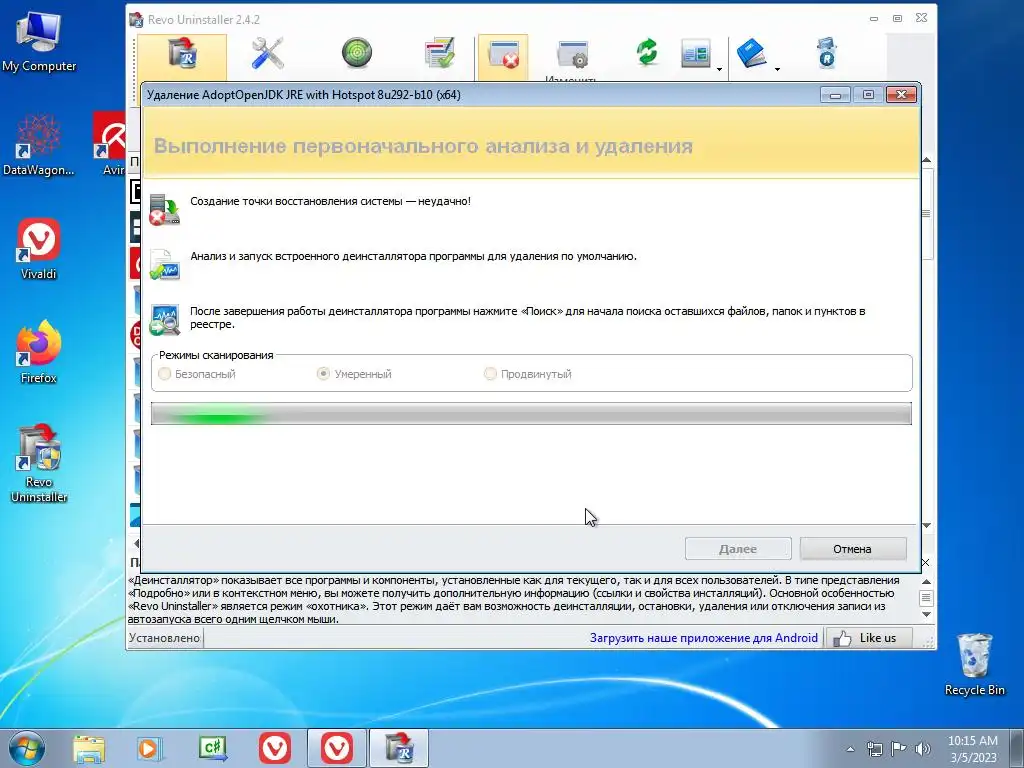Minimize the AdoptOpenJDK removal dialog
Image resolution: width=1024 pixels, height=768 pixels.
click(x=835, y=95)
